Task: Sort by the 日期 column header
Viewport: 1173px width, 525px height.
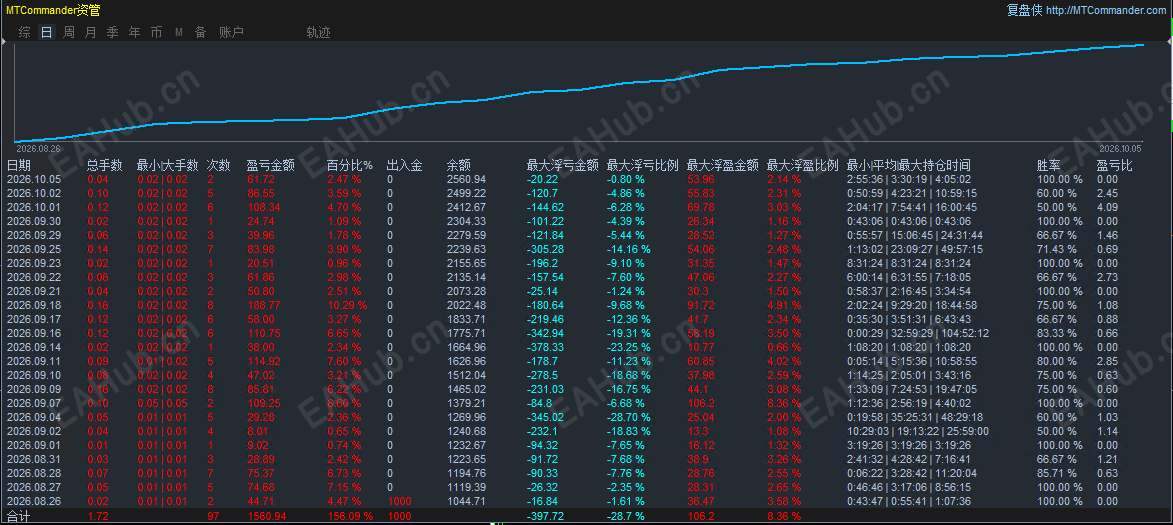Action: [19, 165]
